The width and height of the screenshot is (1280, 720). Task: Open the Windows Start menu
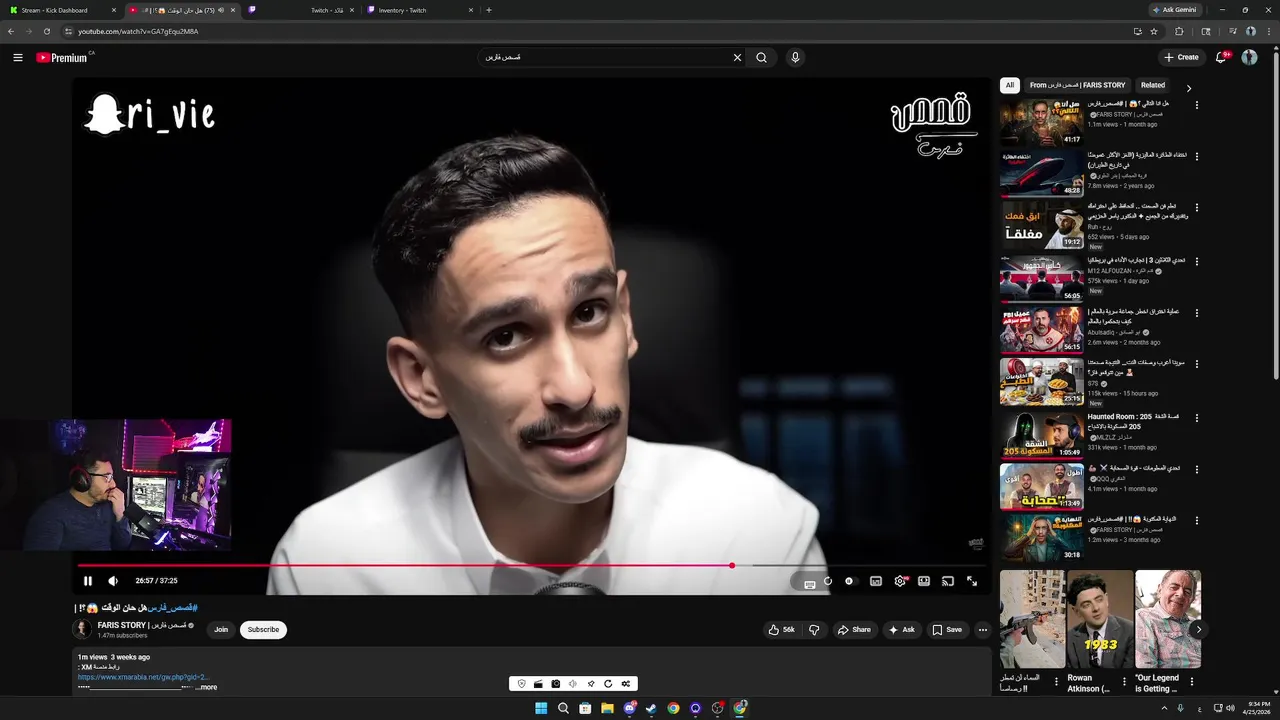(541, 708)
